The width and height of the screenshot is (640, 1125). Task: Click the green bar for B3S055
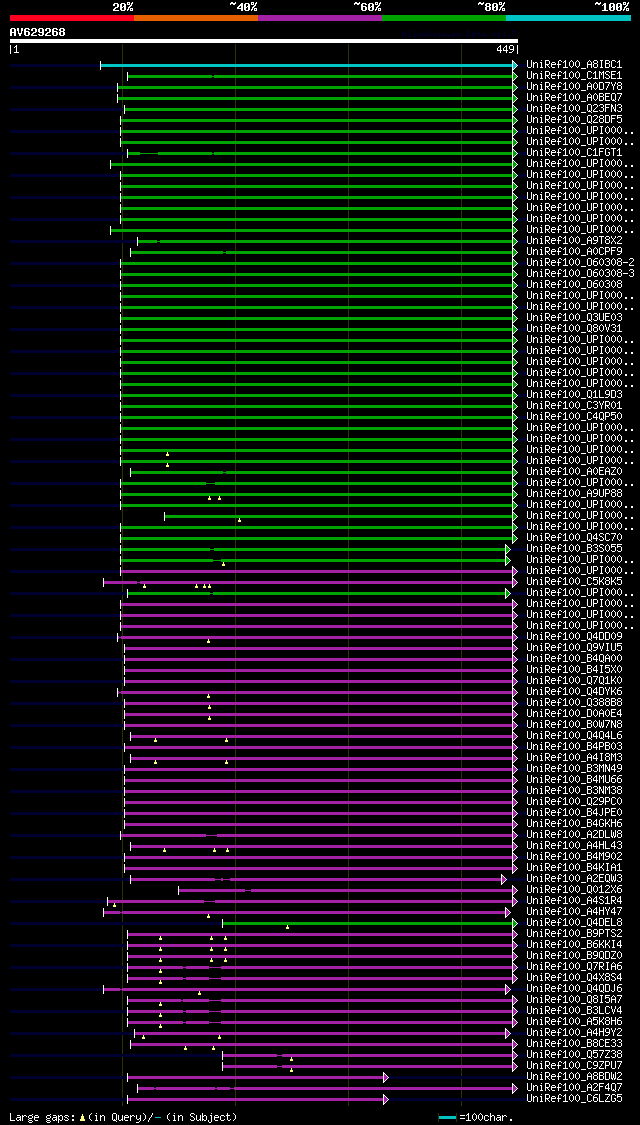tap(315, 550)
